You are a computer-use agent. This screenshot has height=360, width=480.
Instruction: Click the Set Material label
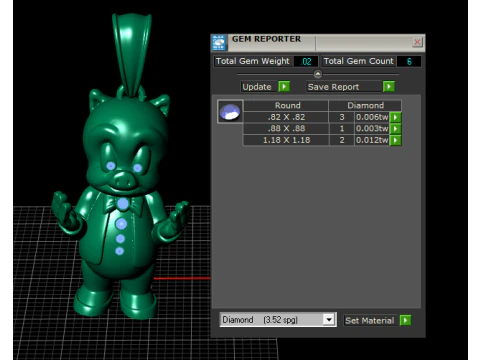point(370,321)
